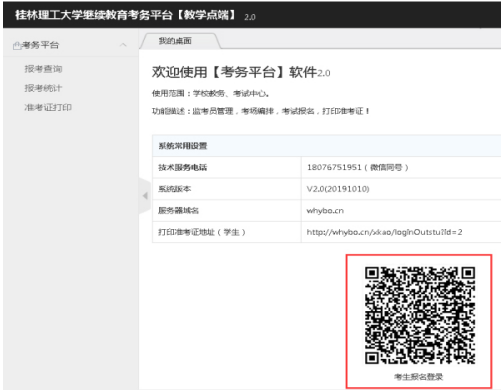This screenshot has height=392, width=501.
Task: Select the 技术服务电话 label cell
Action: 227,167
